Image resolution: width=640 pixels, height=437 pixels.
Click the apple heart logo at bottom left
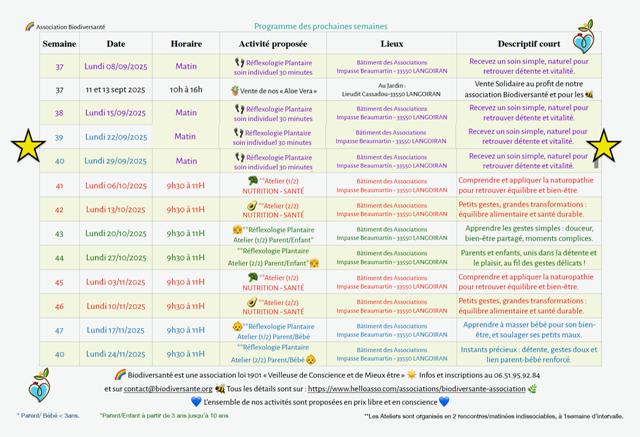pyautogui.click(x=37, y=387)
